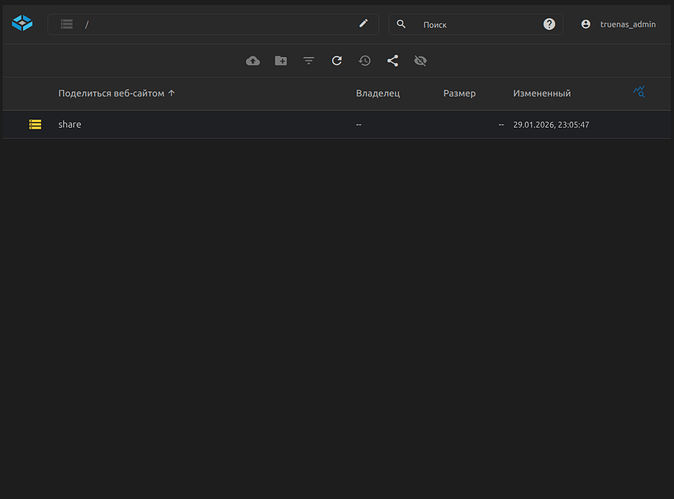Viewport: 674px width, 499px height.
Task: Click the new folder icon
Action: coord(281,61)
